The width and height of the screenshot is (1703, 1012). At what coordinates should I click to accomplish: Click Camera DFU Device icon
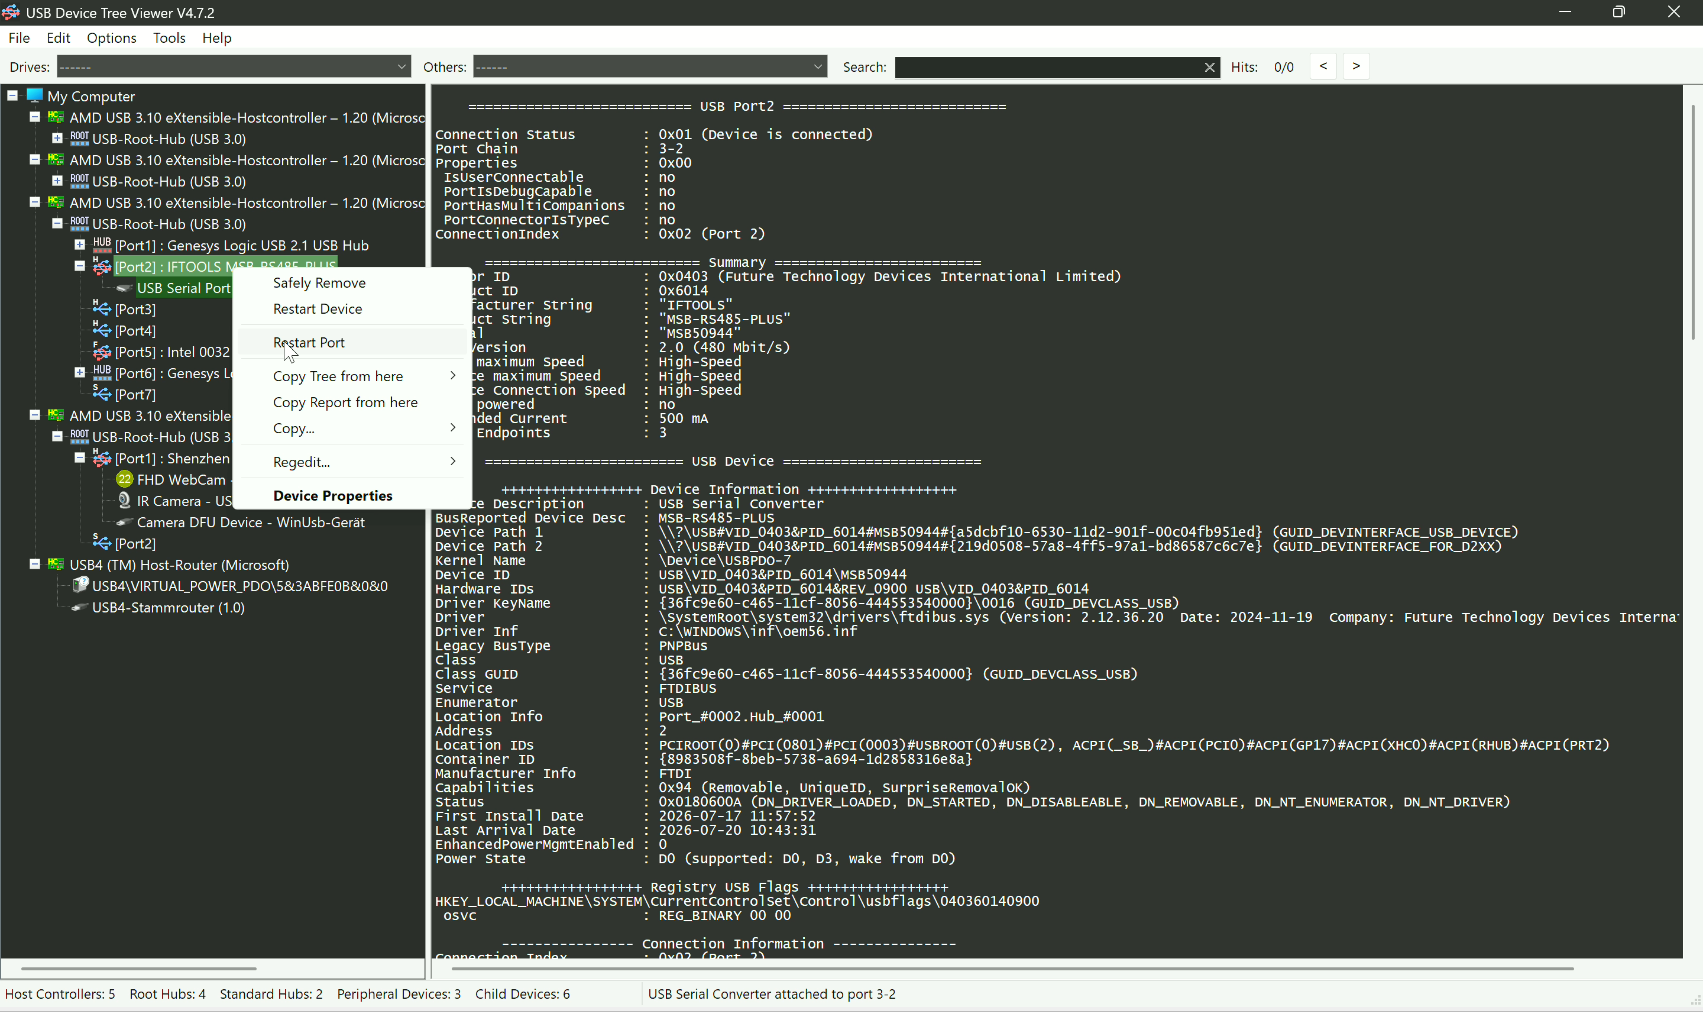click(124, 522)
